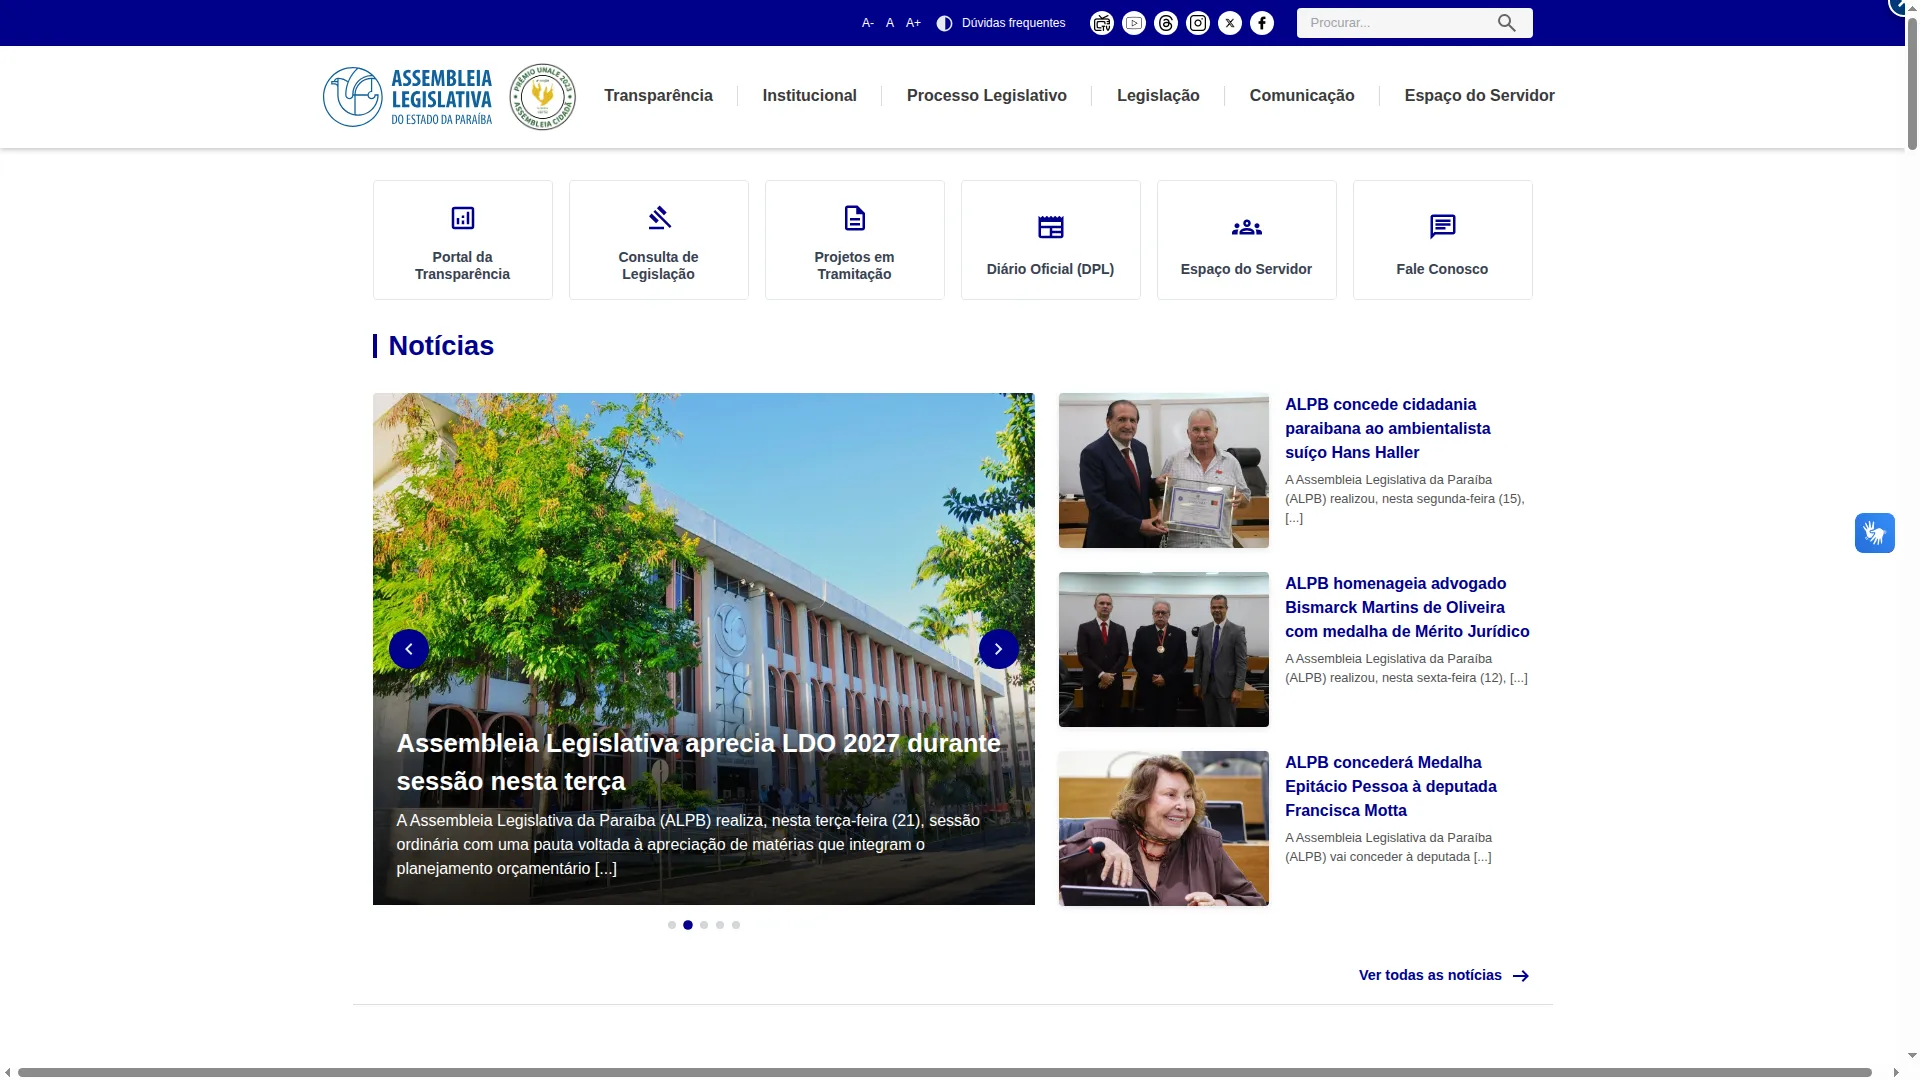This screenshot has width=1920, height=1080.
Task: Open Dúvidas frequentes link
Action: 1013,23
